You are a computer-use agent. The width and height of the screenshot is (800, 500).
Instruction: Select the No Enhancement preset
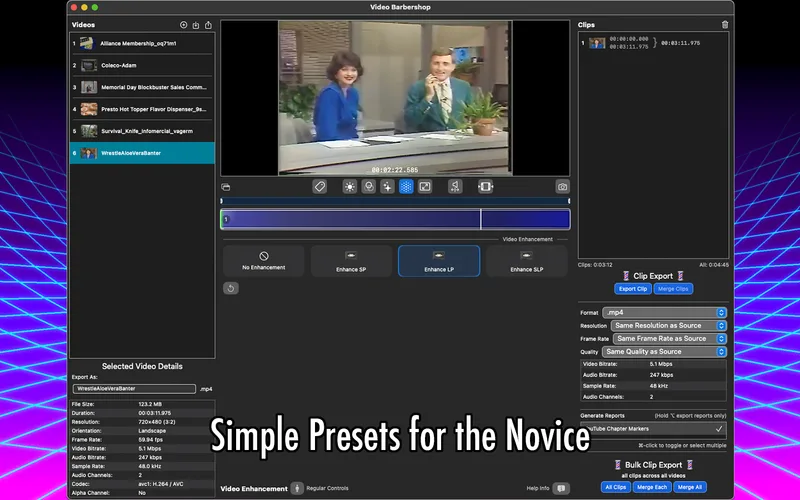[x=264, y=261]
